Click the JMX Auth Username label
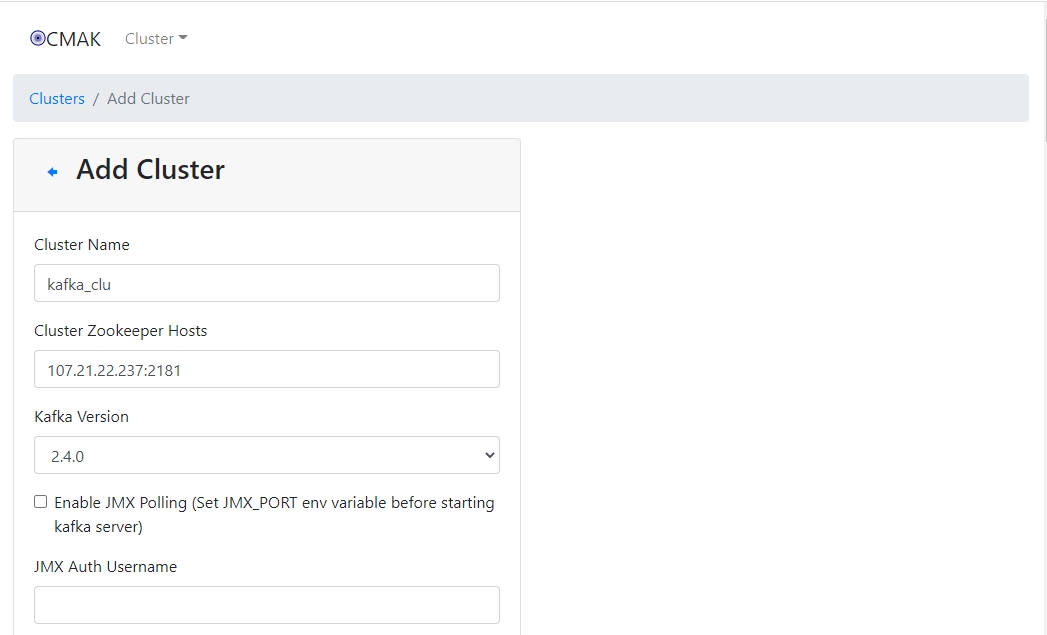Image resolution: width=1047 pixels, height=635 pixels. point(105,567)
